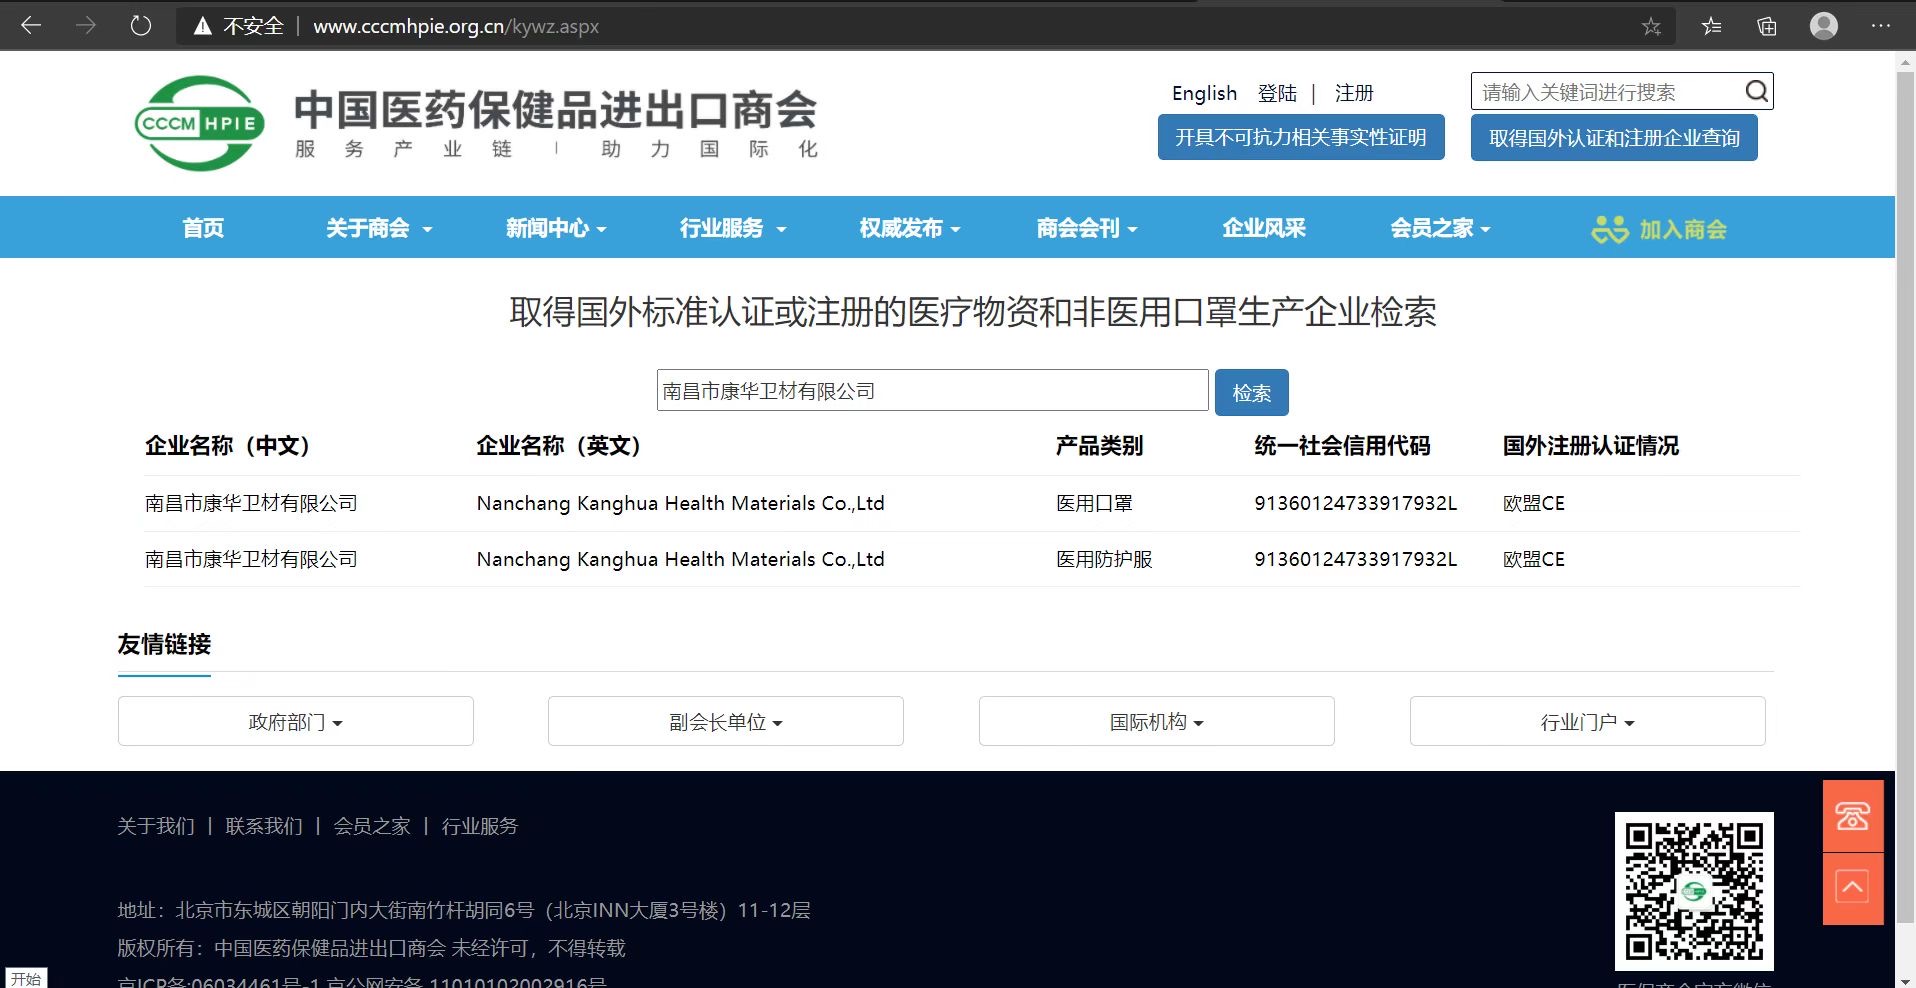
Task: Click the browser forward arrow
Action: (86, 26)
